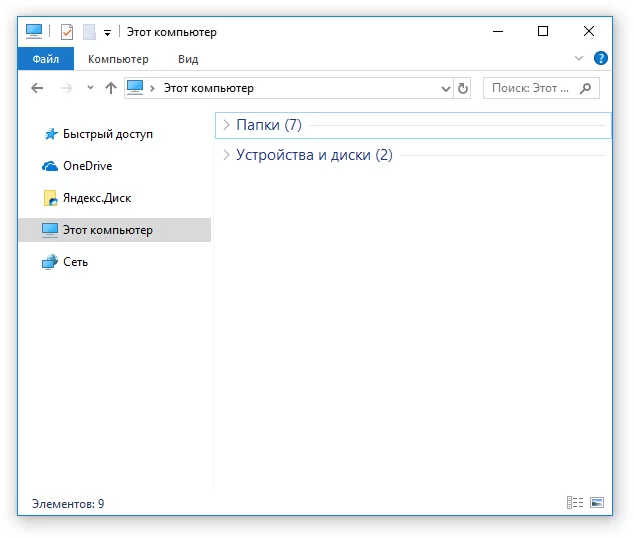
Task: Select Быстрый доступ in navigation pane
Action: coord(108,134)
